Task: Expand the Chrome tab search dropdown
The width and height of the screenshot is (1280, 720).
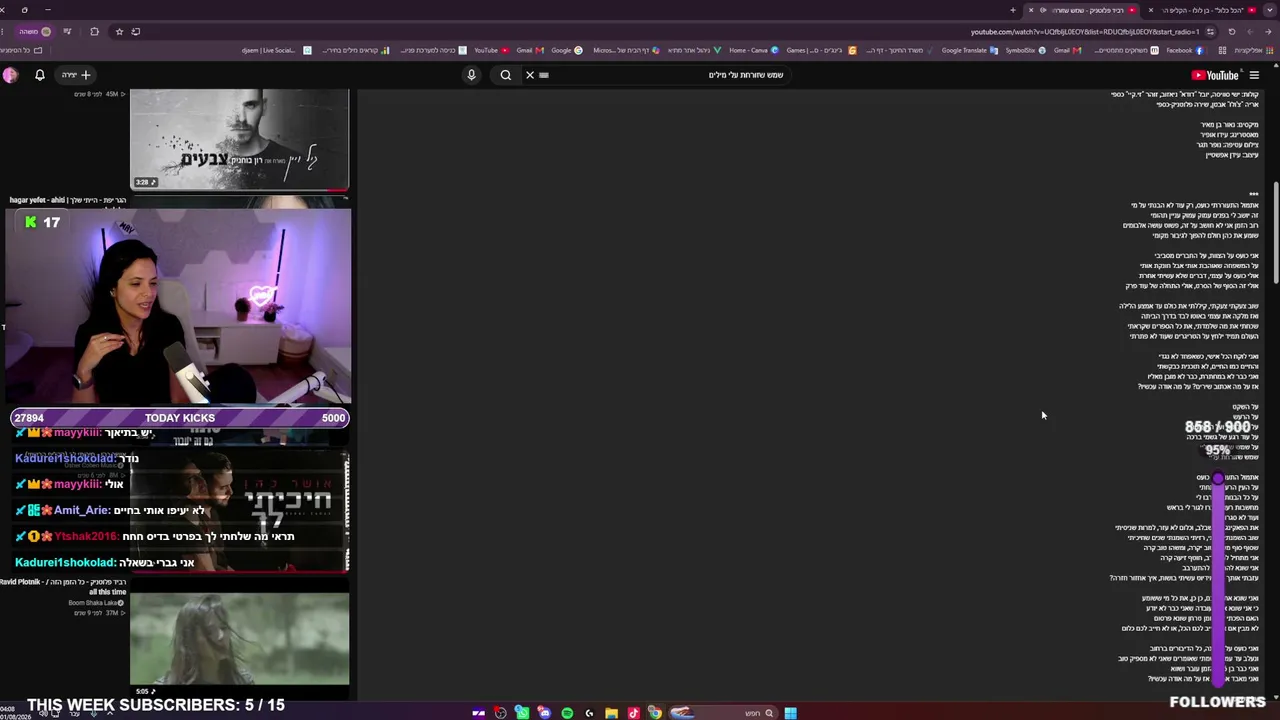Action: [1269, 10]
